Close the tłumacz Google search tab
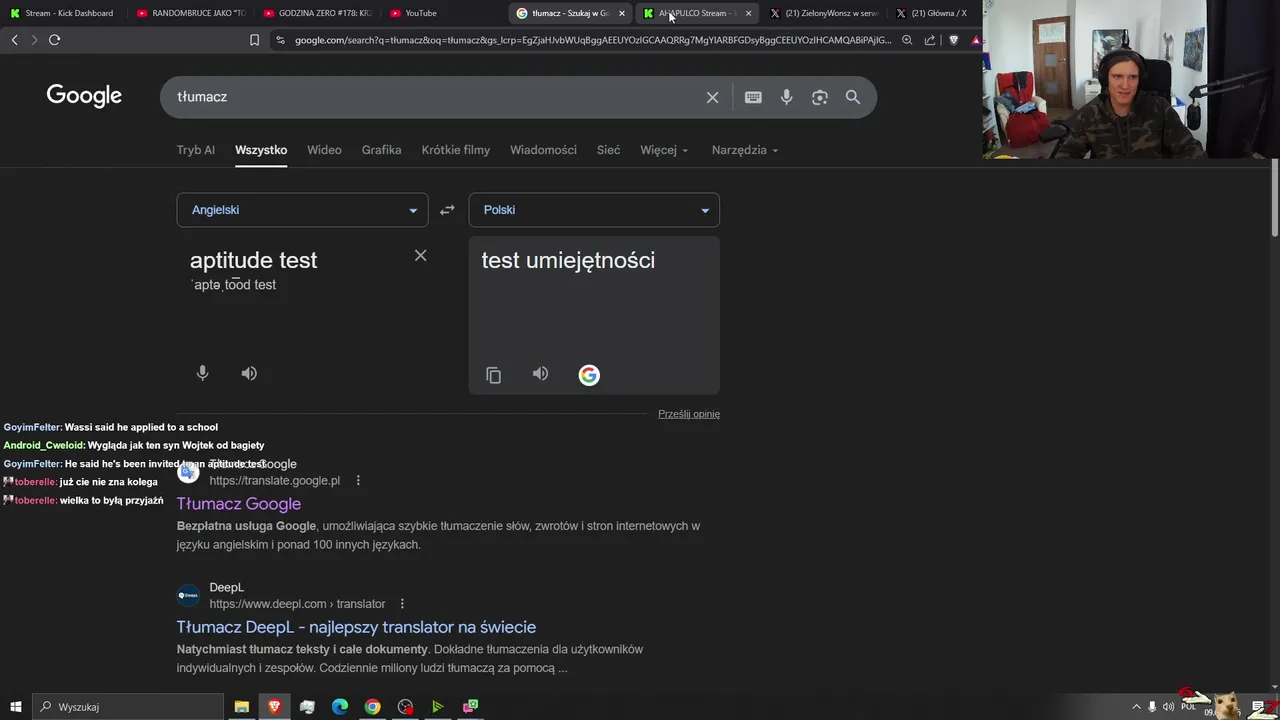This screenshot has width=1280, height=720. pos(622,13)
